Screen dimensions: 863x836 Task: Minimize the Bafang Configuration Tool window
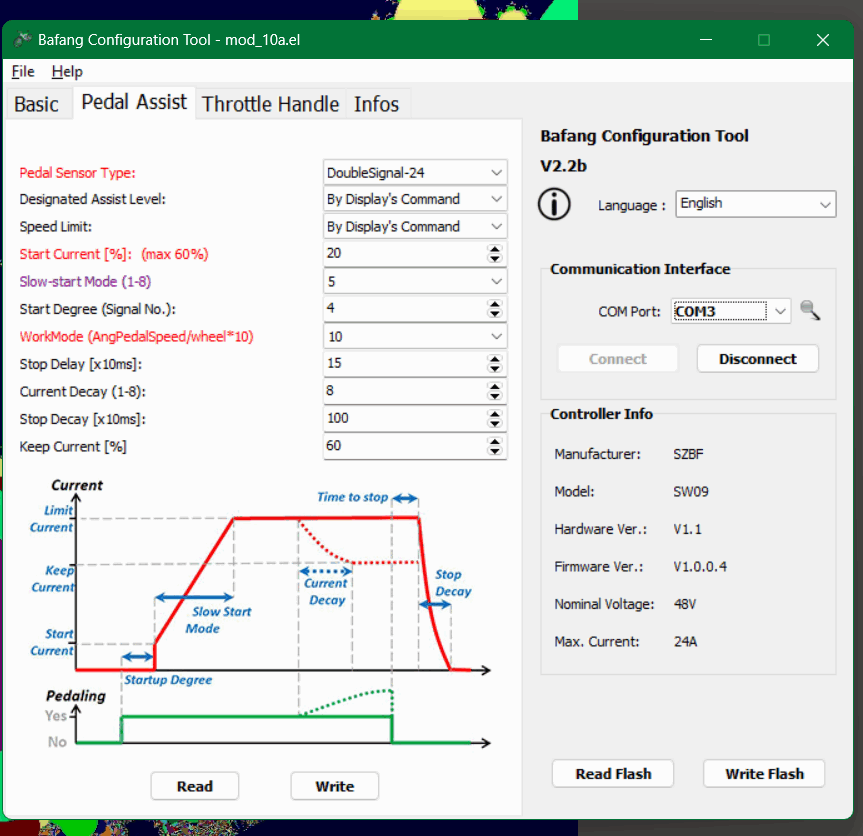coord(706,40)
